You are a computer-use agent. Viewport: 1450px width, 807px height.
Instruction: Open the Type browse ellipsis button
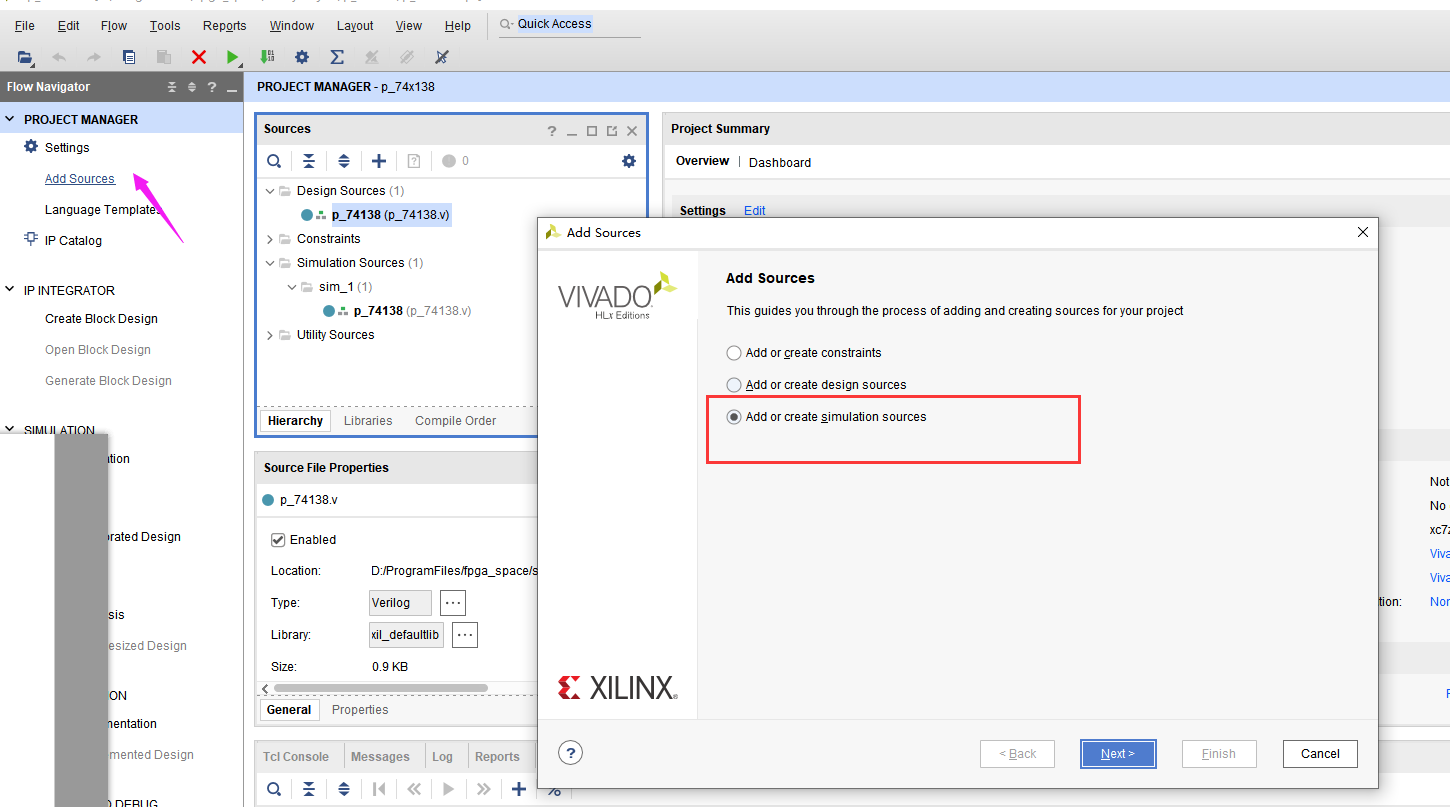tap(453, 603)
